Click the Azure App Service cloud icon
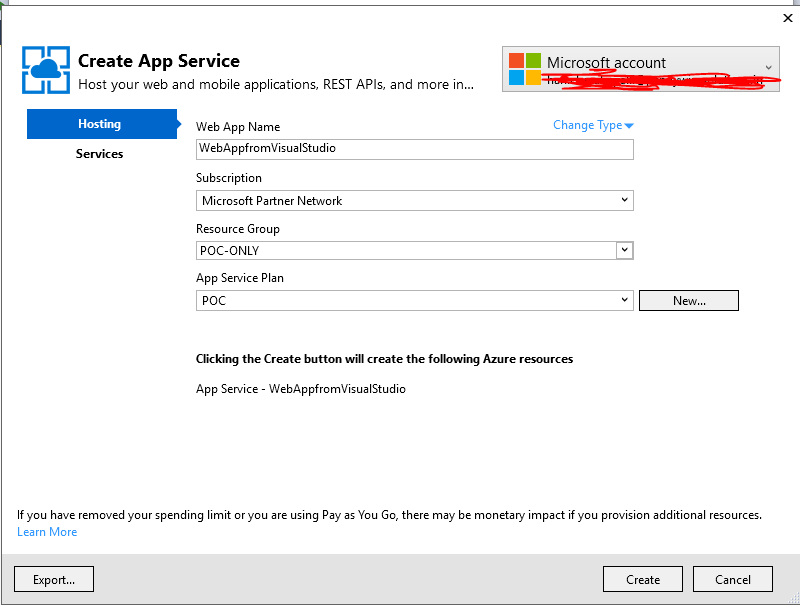Viewport: 800px width, 605px height. (x=46, y=70)
